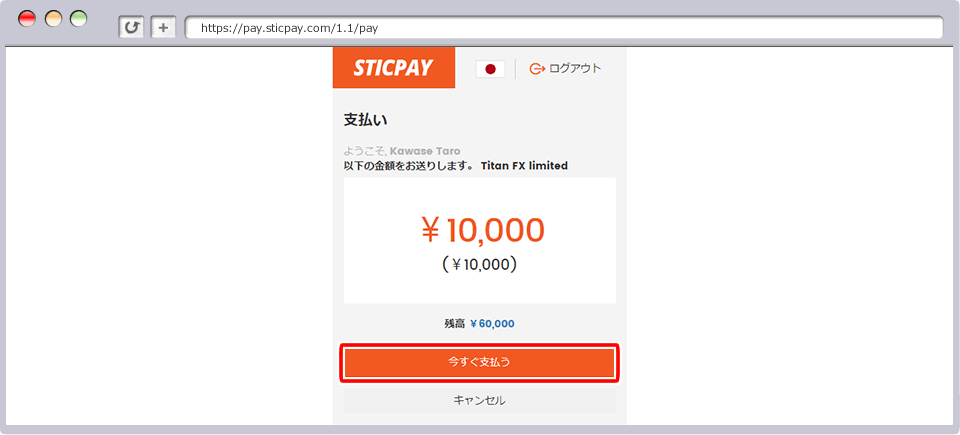Click the STICPAY logo
The width and height of the screenshot is (960, 435).
click(x=394, y=67)
